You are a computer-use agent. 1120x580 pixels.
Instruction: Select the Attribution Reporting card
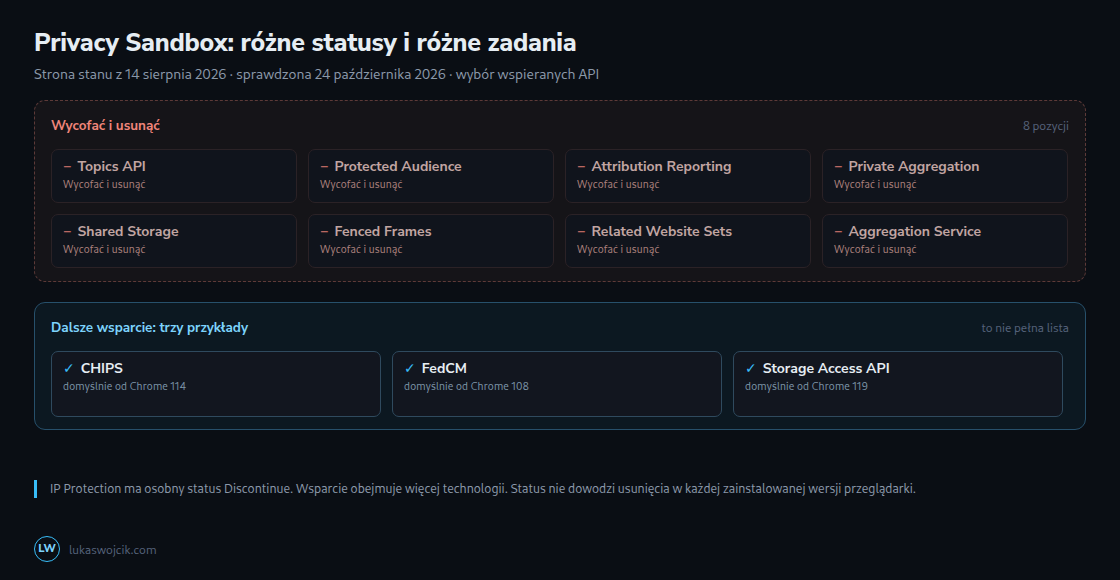(688, 176)
